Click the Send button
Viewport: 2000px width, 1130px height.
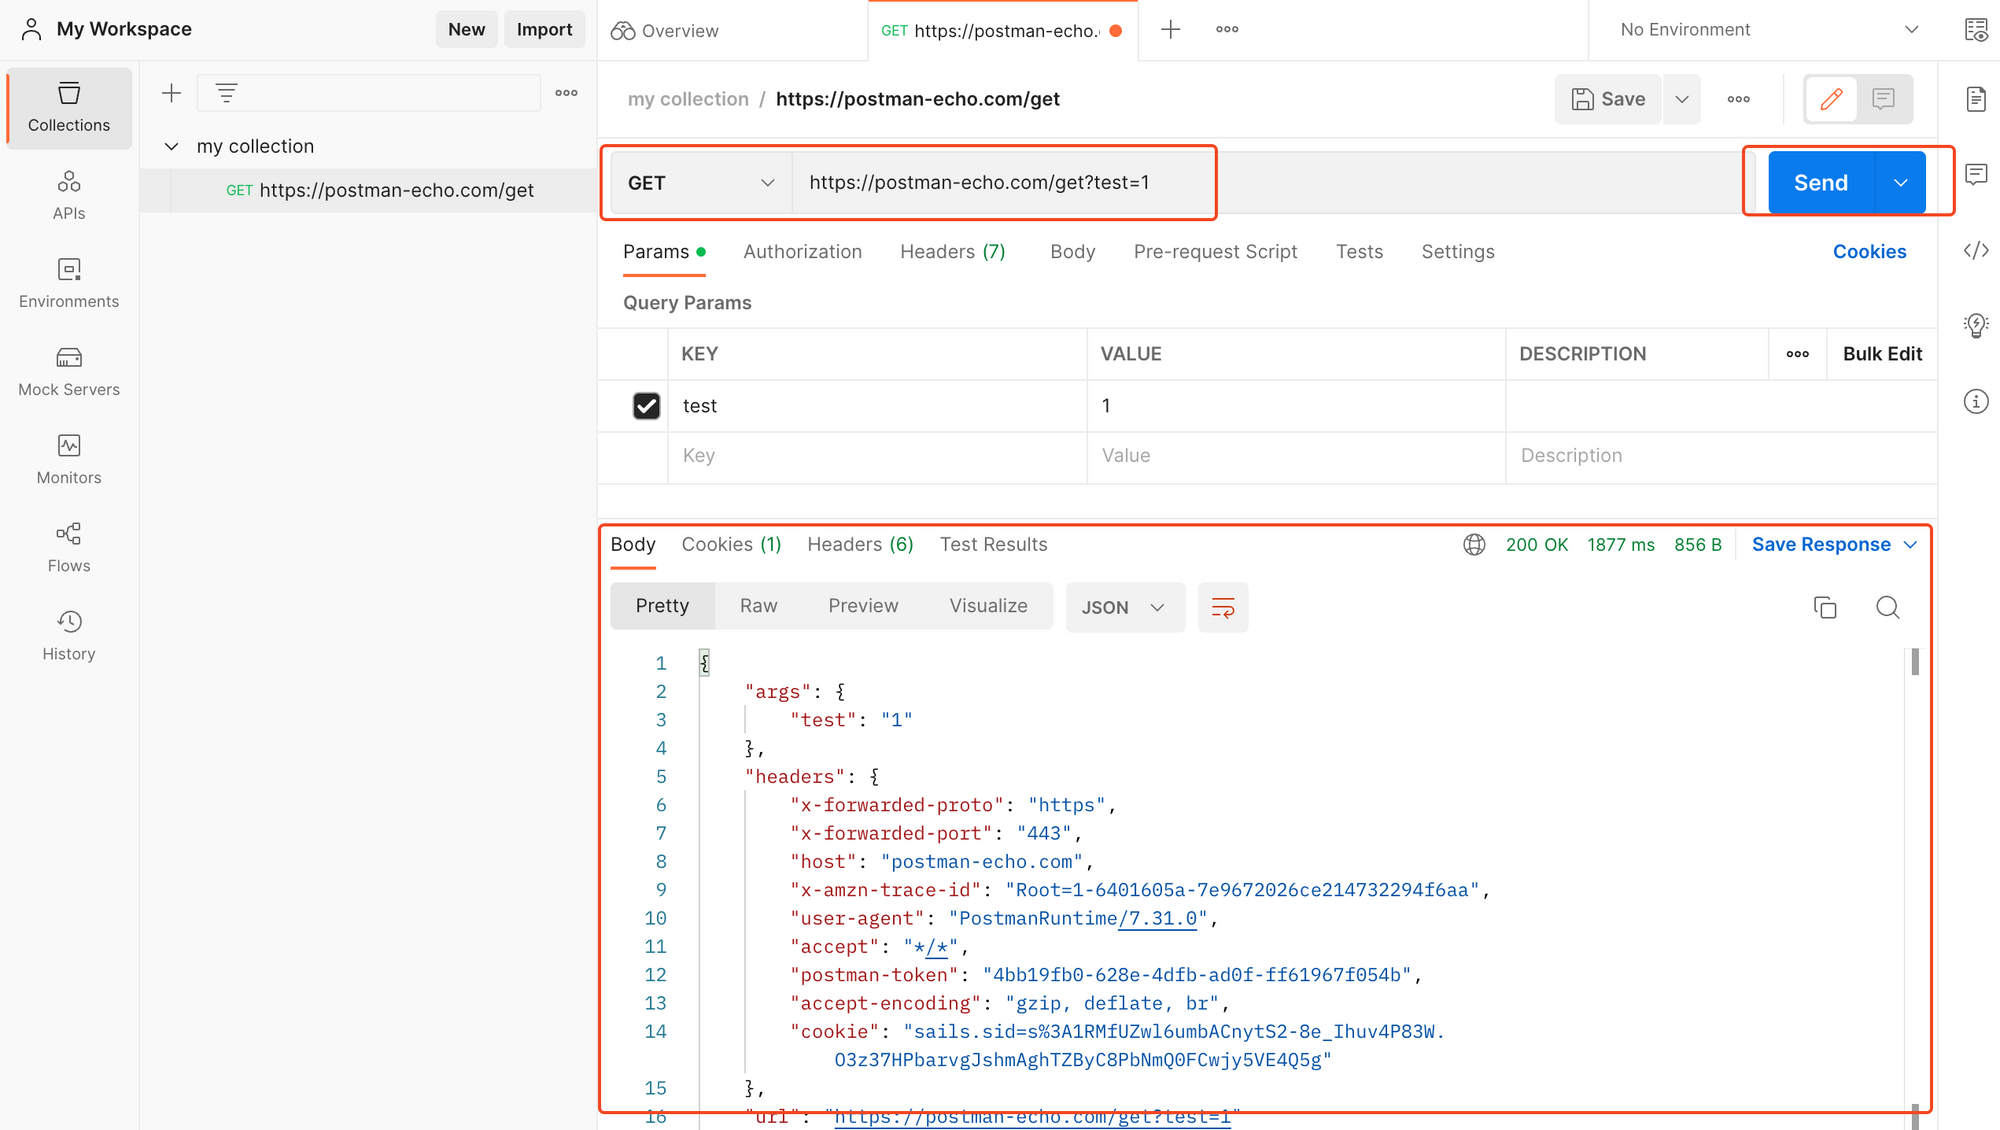click(x=1820, y=182)
